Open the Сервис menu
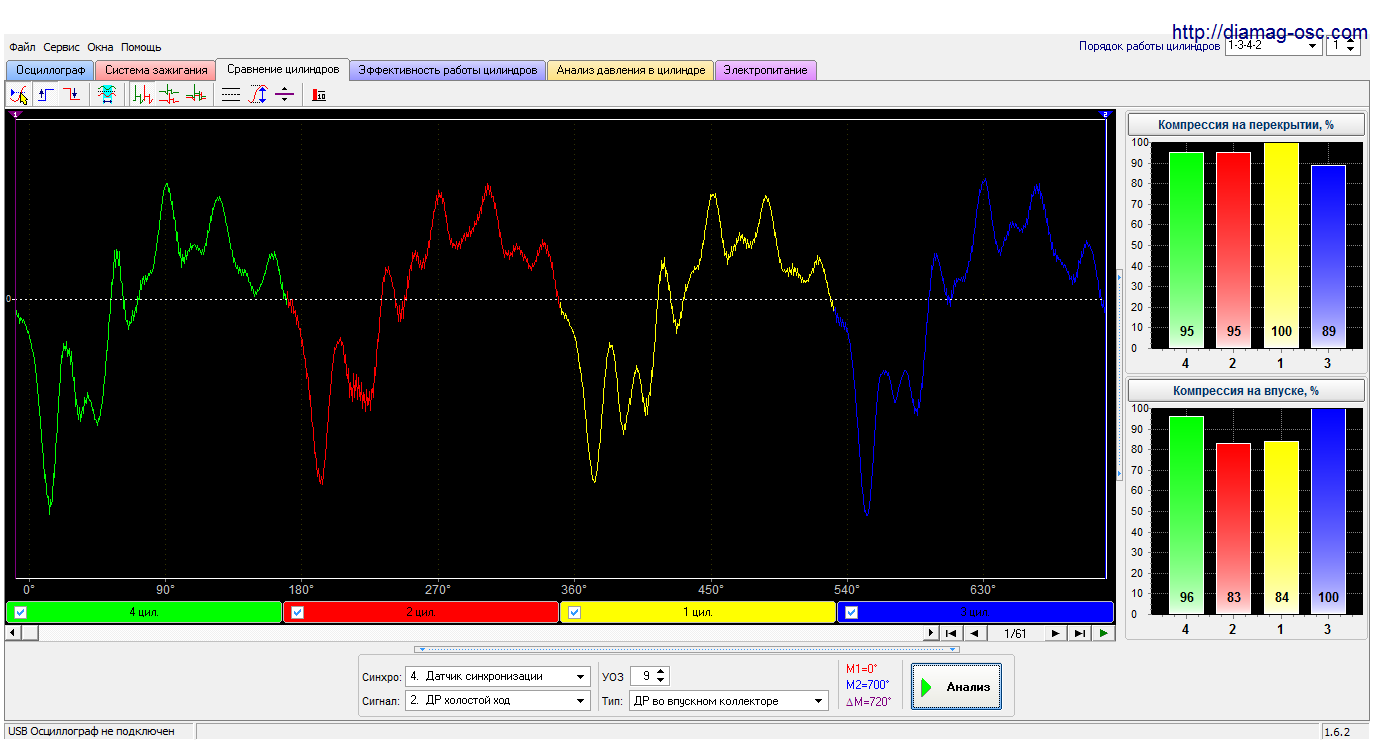This screenshot has width=1382, height=744. 62,47
